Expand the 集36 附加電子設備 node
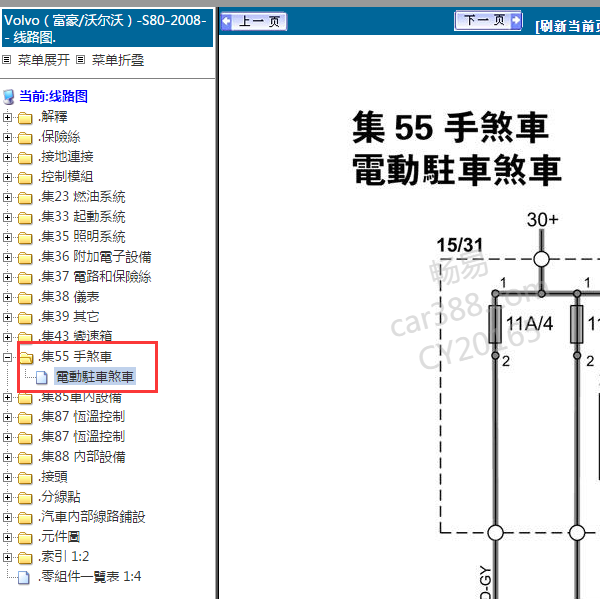Image resolution: width=600 pixels, height=599 pixels. (x=7, y=257)
